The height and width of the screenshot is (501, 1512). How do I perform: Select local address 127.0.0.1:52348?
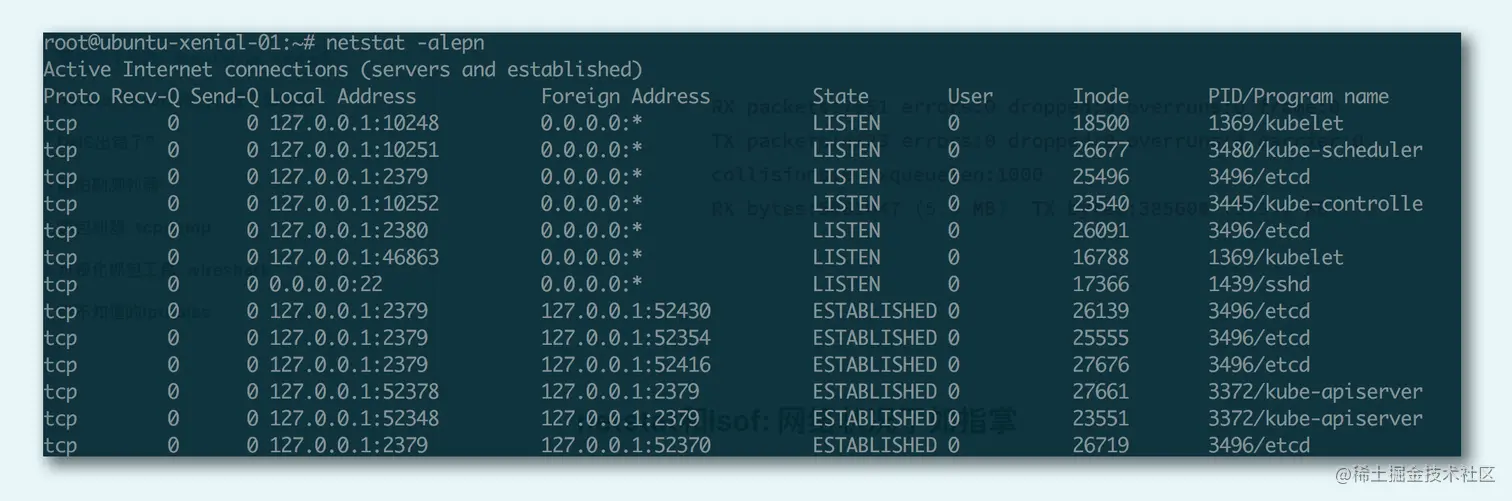[354, 419]
